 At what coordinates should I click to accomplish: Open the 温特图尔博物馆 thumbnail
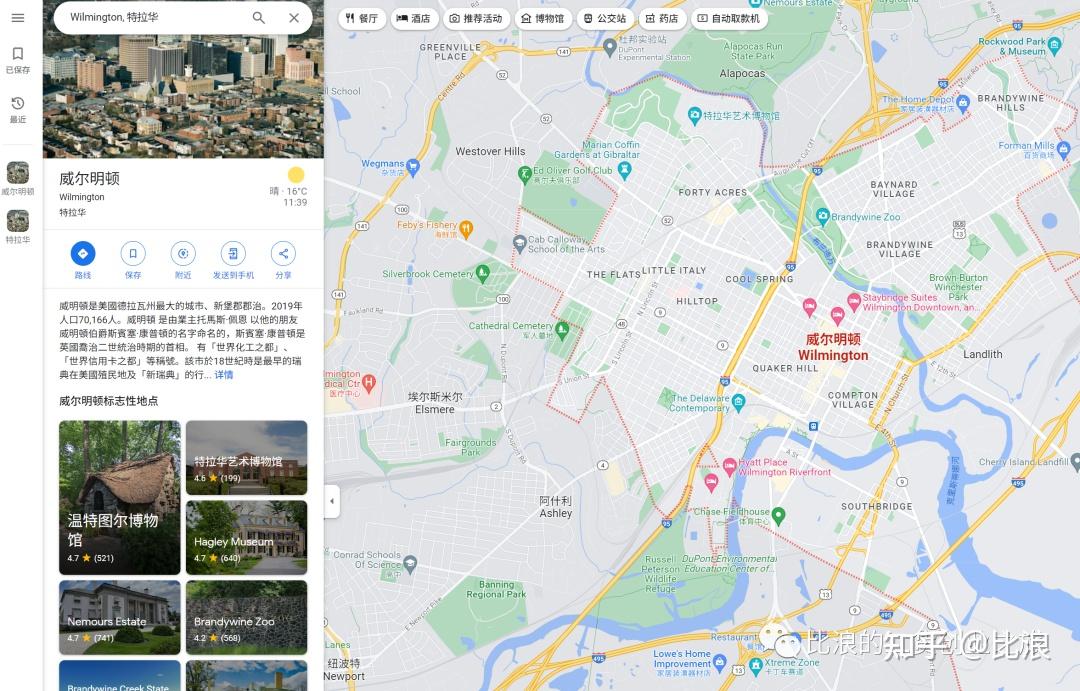click(119, 497)
